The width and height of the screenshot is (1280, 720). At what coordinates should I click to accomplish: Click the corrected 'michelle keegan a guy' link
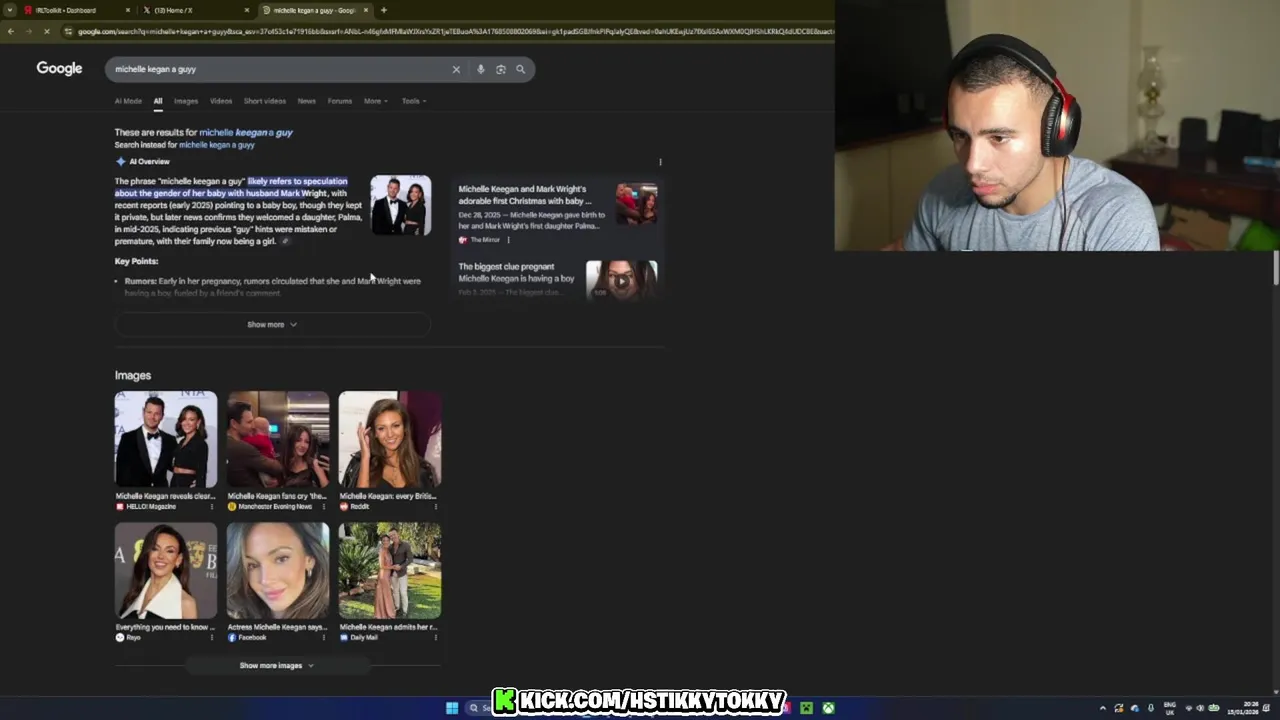[246, 132]
